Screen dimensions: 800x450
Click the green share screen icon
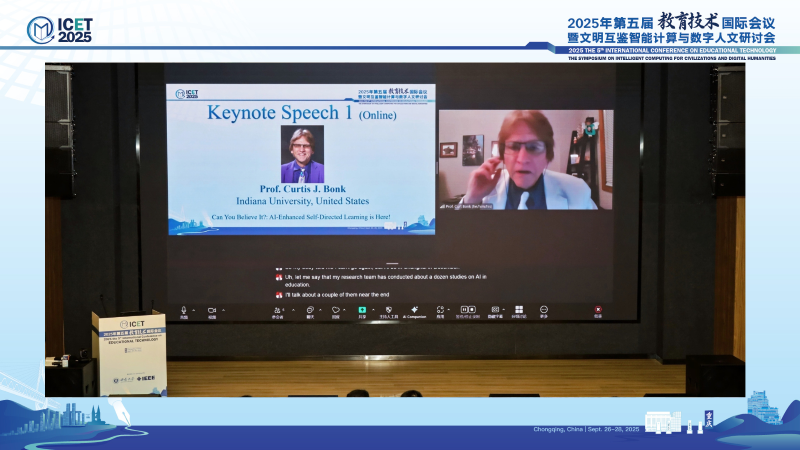(x=362, y=309)
